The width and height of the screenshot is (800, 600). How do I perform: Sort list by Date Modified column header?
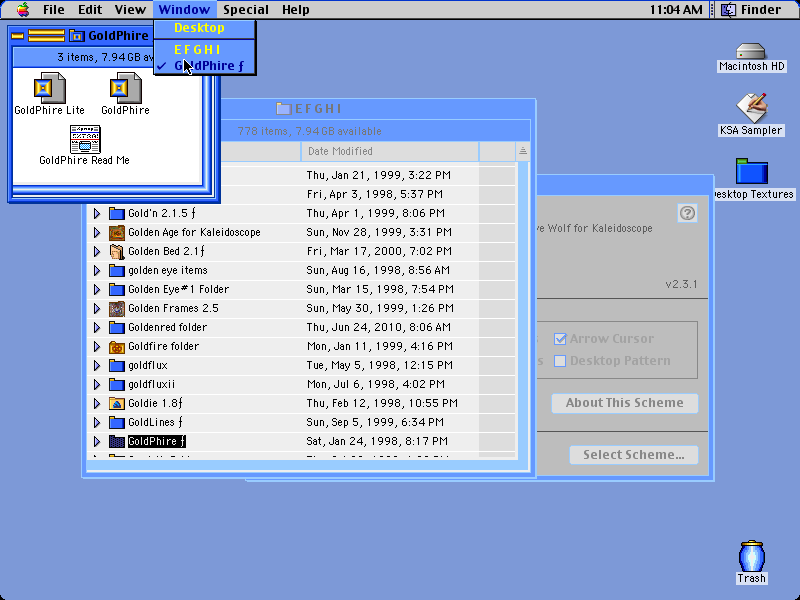coord(390,151)
